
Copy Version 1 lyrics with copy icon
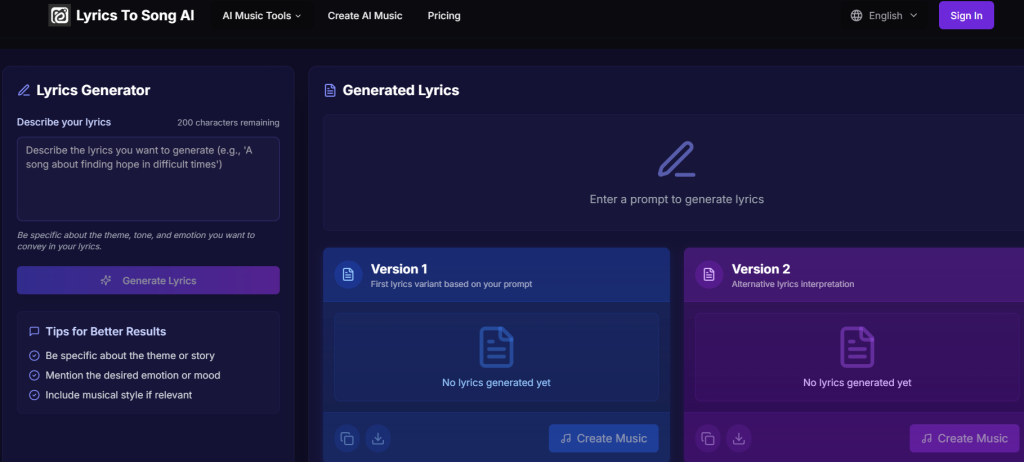(x=347, y=438)
